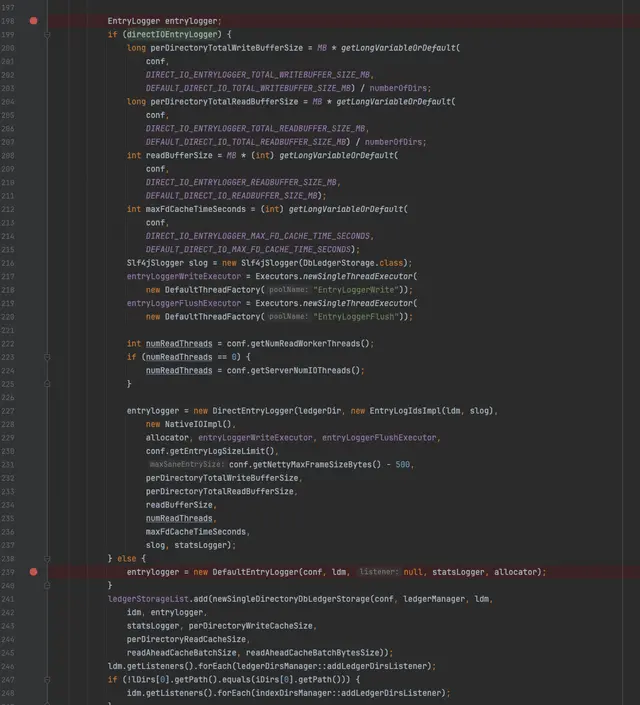This screenshot has height=705, width=640.
Task: Click 'perDirectoryReadCacheSize' on line 244
Action: (x=186, y=639)
